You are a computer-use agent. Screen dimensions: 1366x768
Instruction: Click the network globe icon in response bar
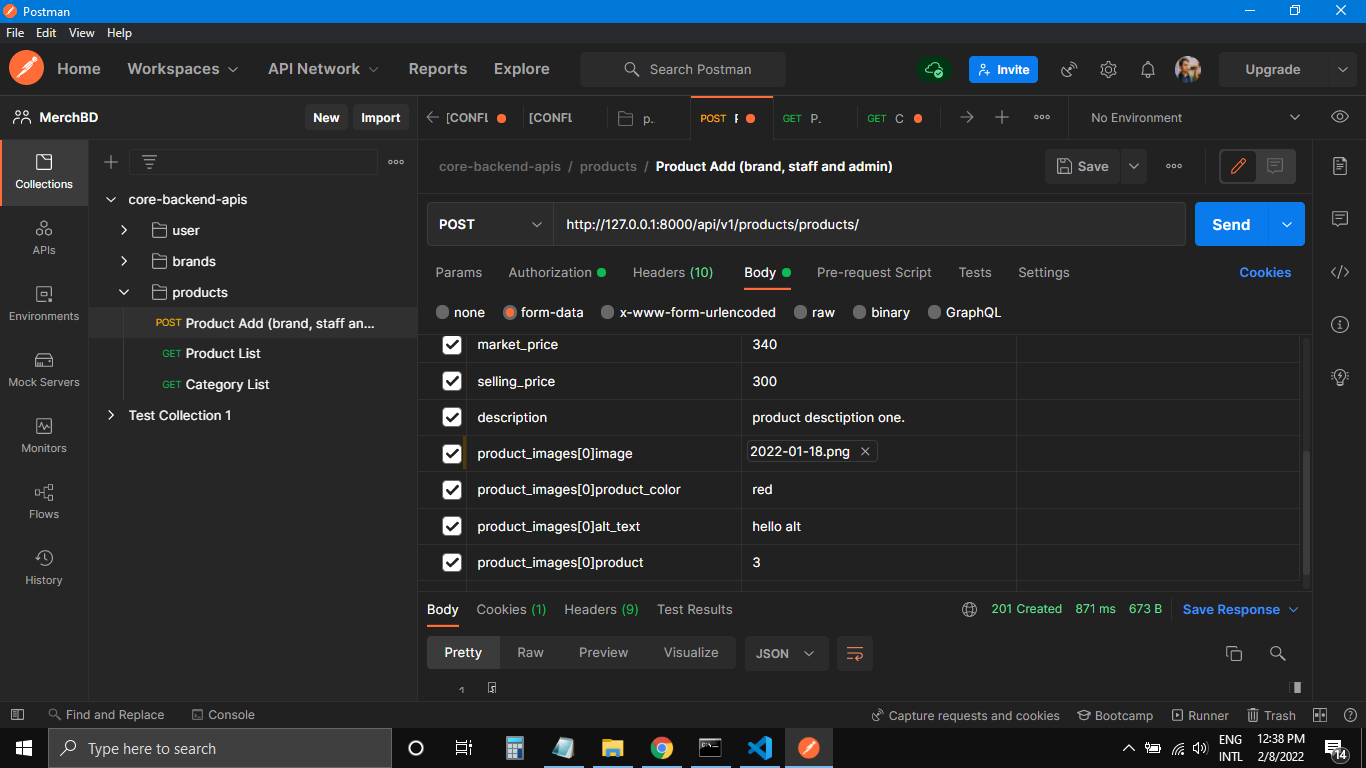[969, 609]
